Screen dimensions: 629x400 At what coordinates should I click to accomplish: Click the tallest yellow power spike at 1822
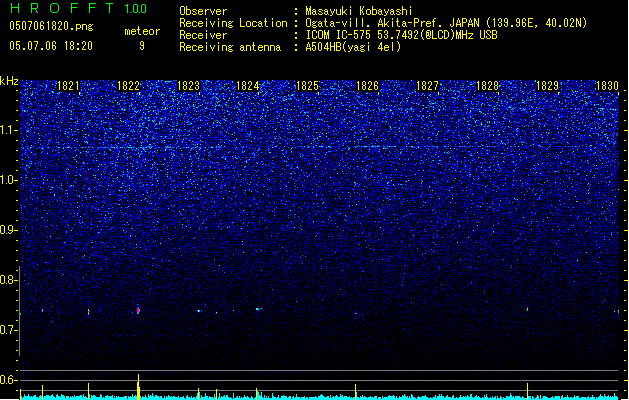(138, 386)
